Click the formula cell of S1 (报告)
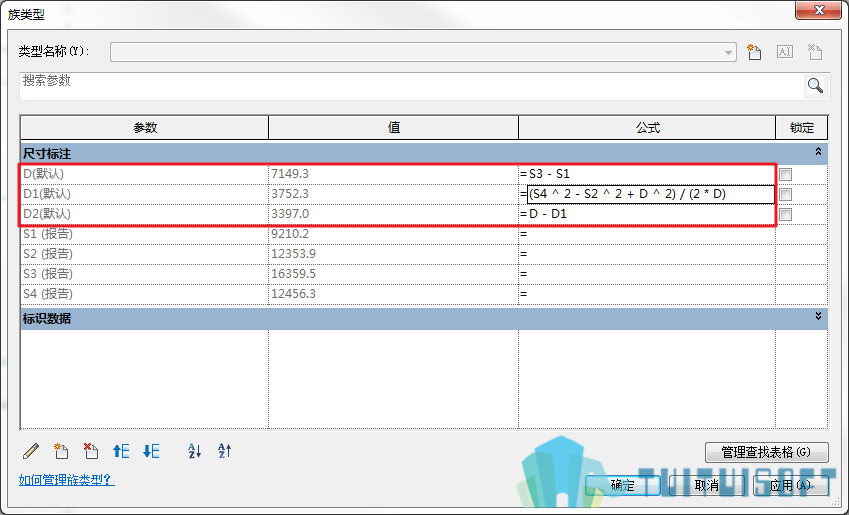This screenshot has width=849, height=515. point(647,234)
